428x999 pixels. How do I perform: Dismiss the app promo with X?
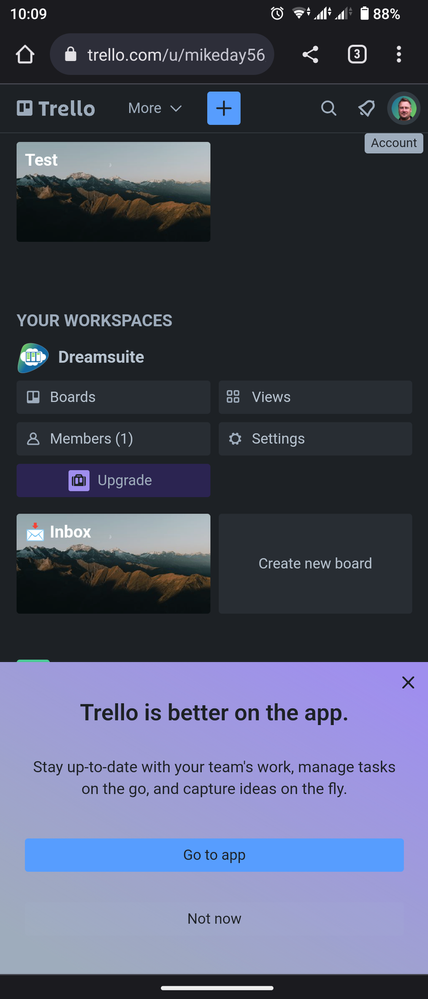408,682
